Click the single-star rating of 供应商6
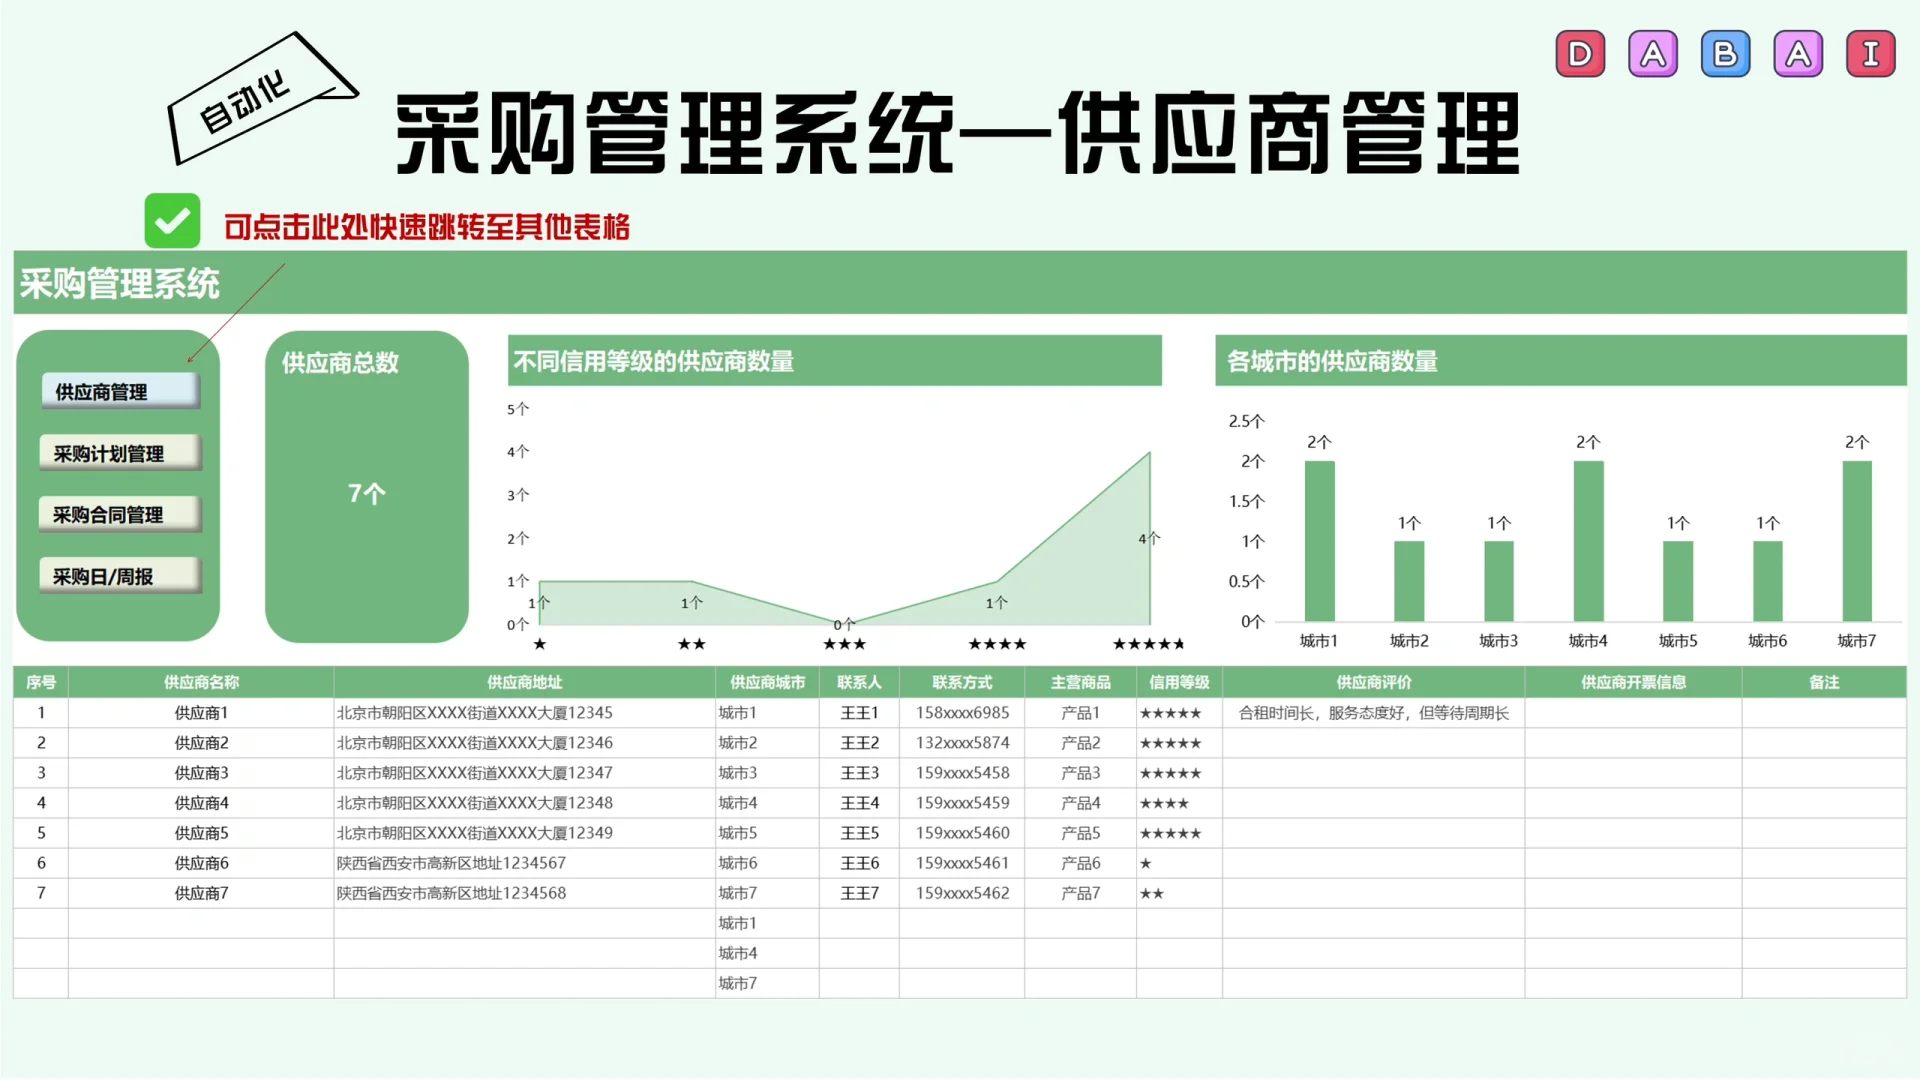Viewport: 1920px width, 1080px height. coord(1145,863)
